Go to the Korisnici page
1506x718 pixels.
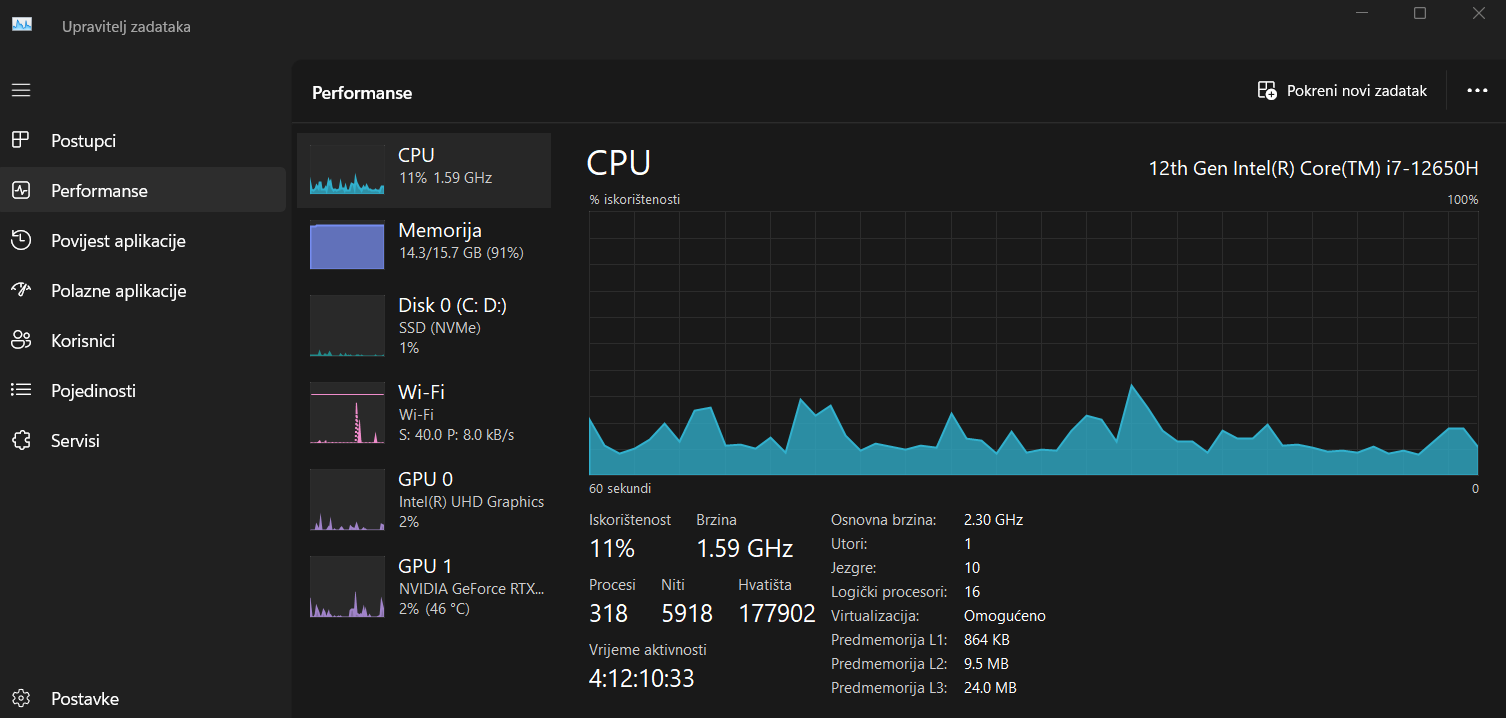143,340
